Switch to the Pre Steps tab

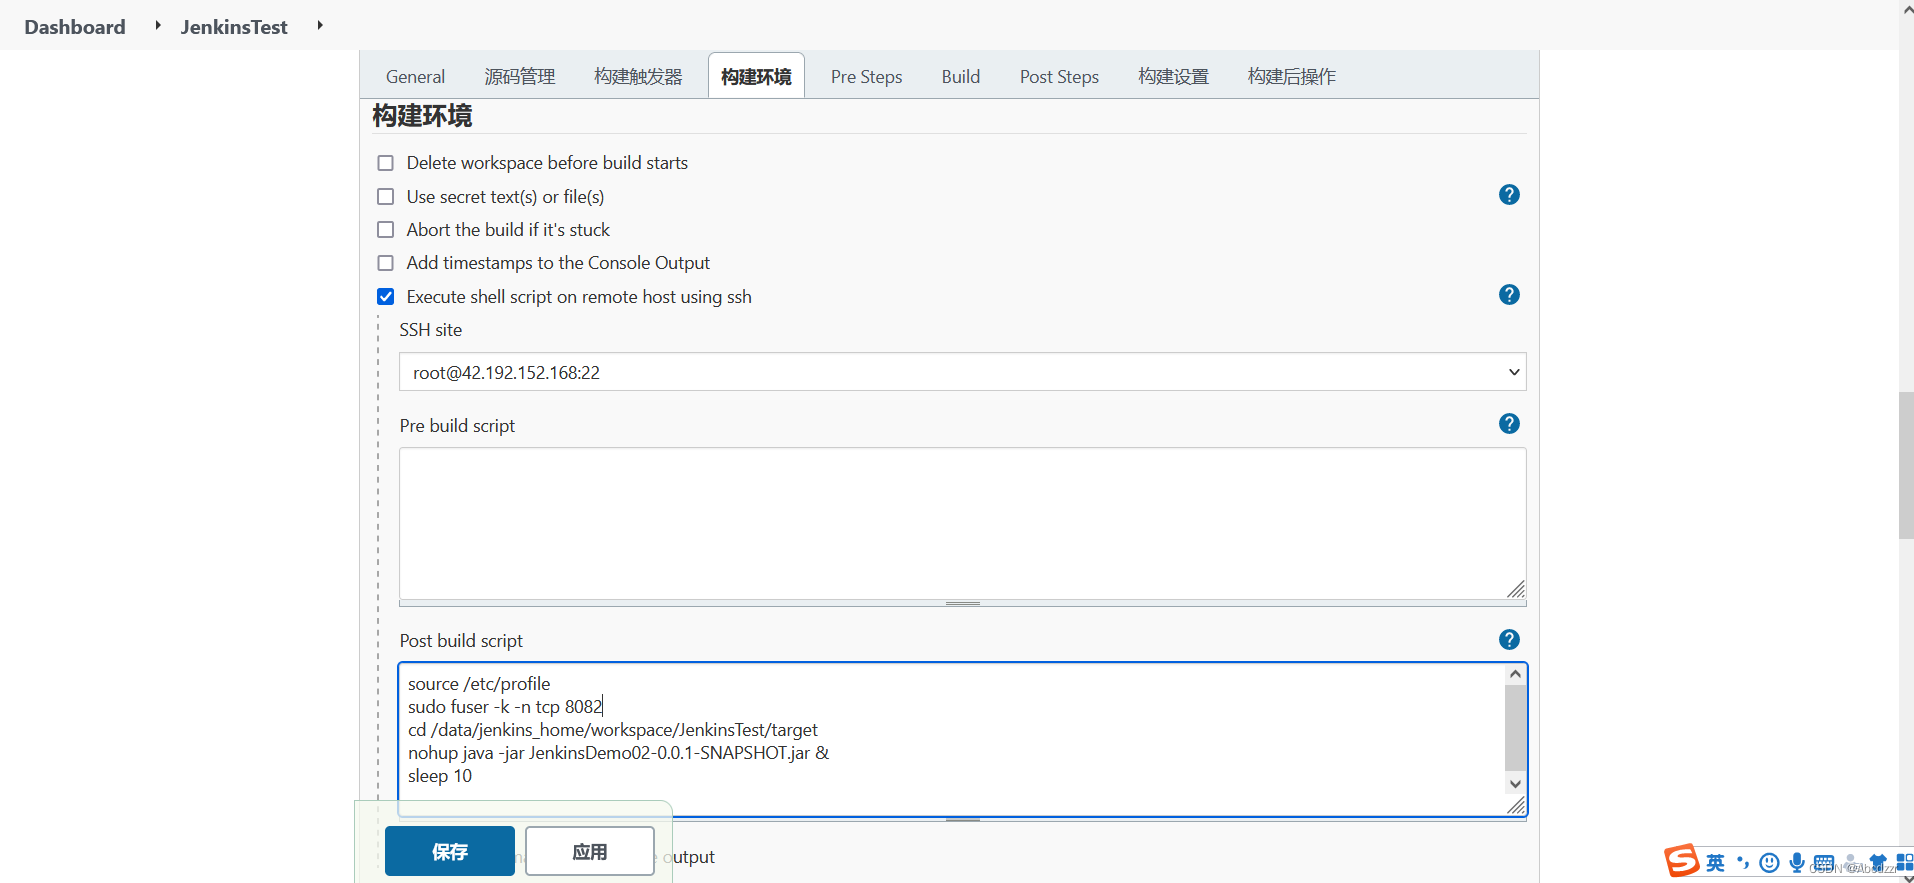click(866, 77)
